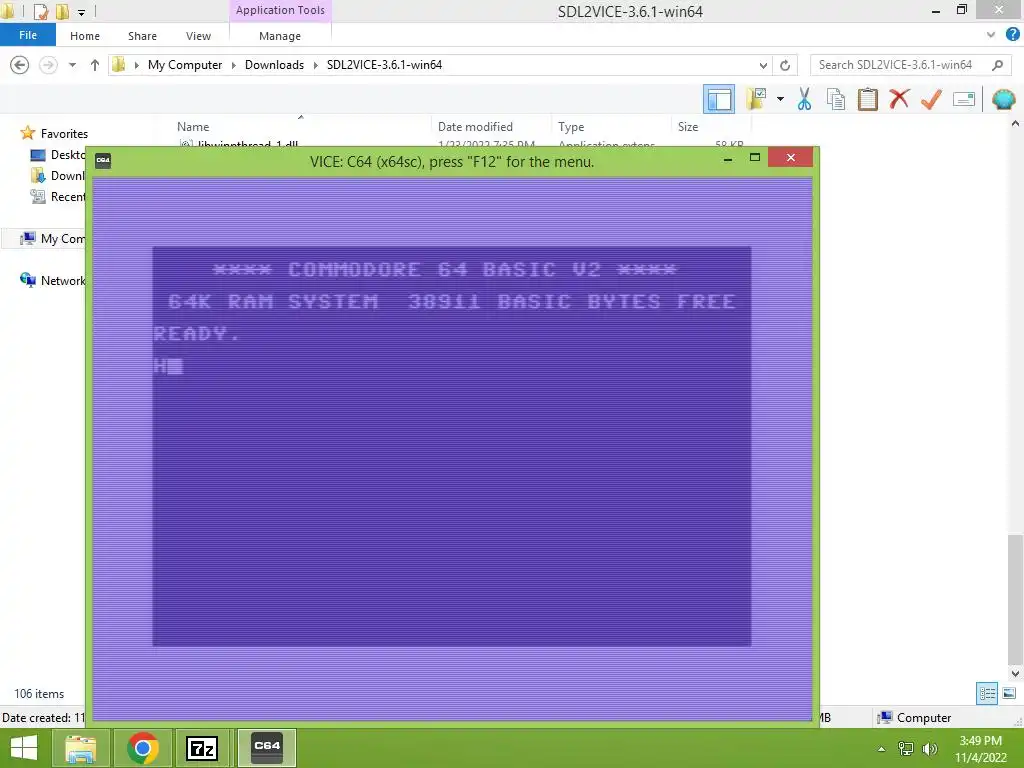
Task: Open the recent locations dropdown arrow
Action: tap(72, 65)
